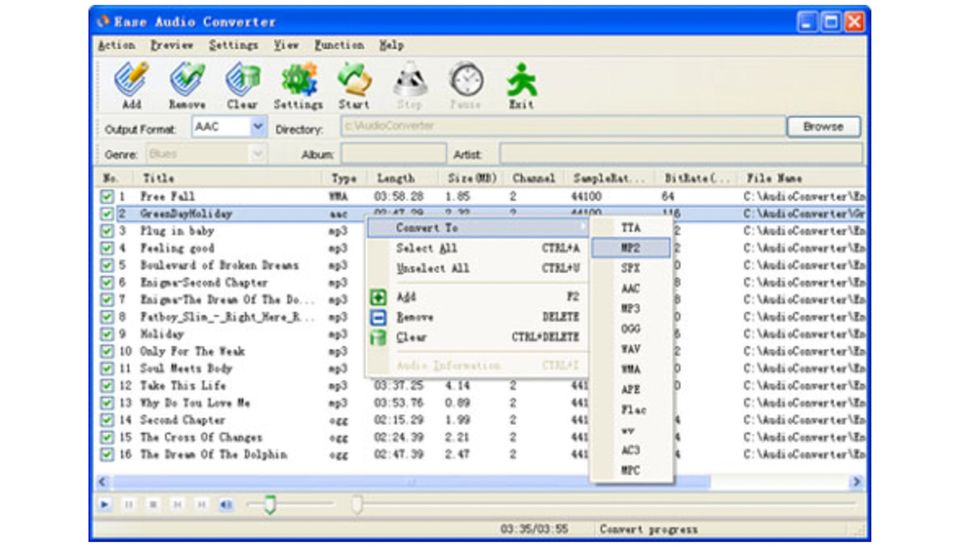Click blue minus icon beside Remove
This screenshot has width=970, height=546.
378,318
